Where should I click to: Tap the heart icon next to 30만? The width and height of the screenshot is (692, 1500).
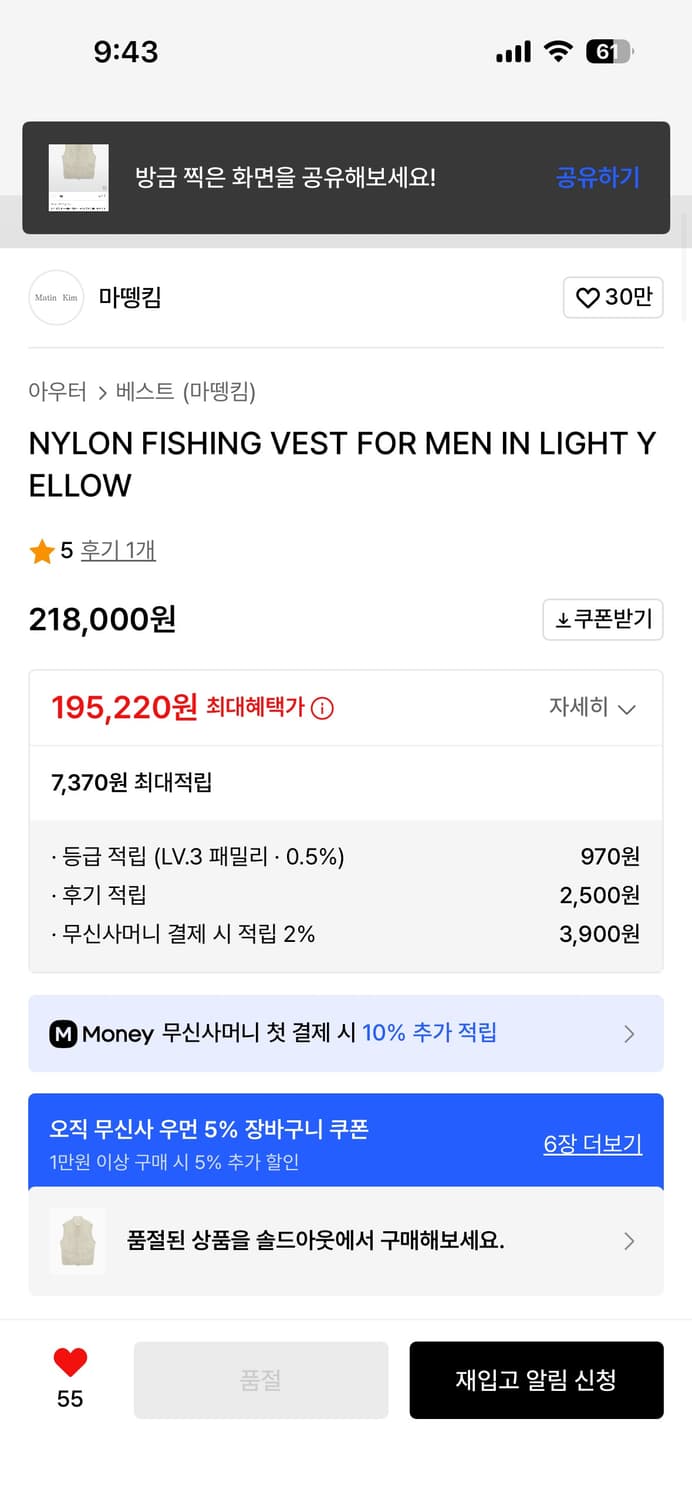pyautogui.click(x=587, y=298)
